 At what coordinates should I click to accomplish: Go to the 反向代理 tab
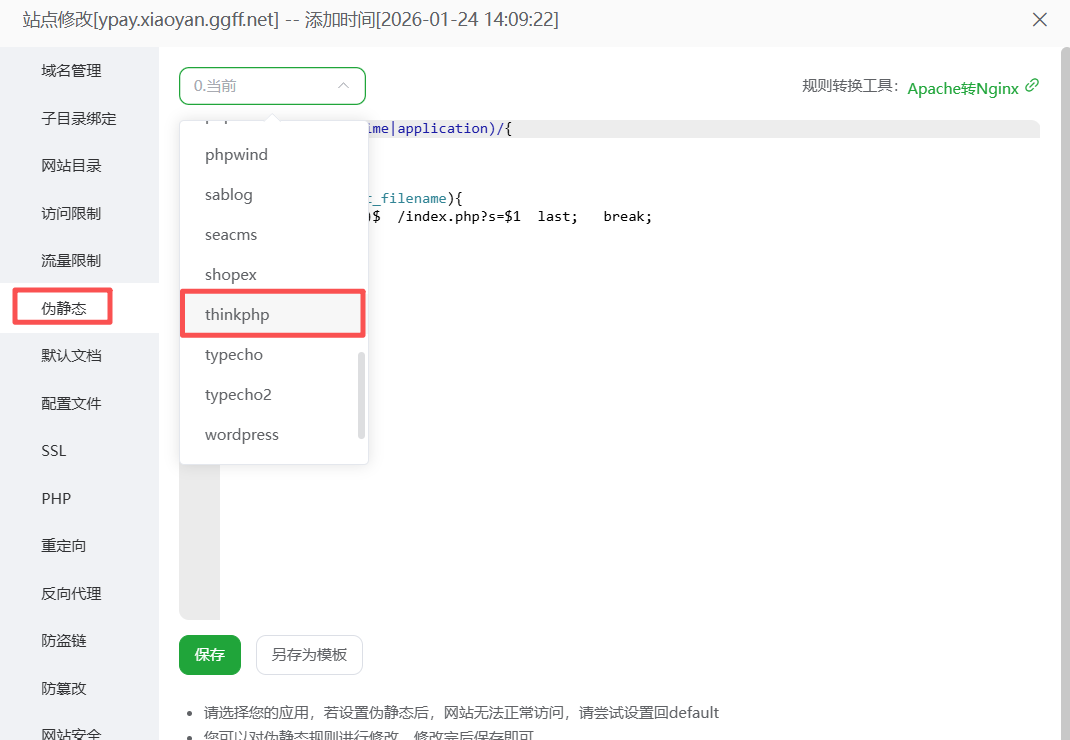click(71, 594)
